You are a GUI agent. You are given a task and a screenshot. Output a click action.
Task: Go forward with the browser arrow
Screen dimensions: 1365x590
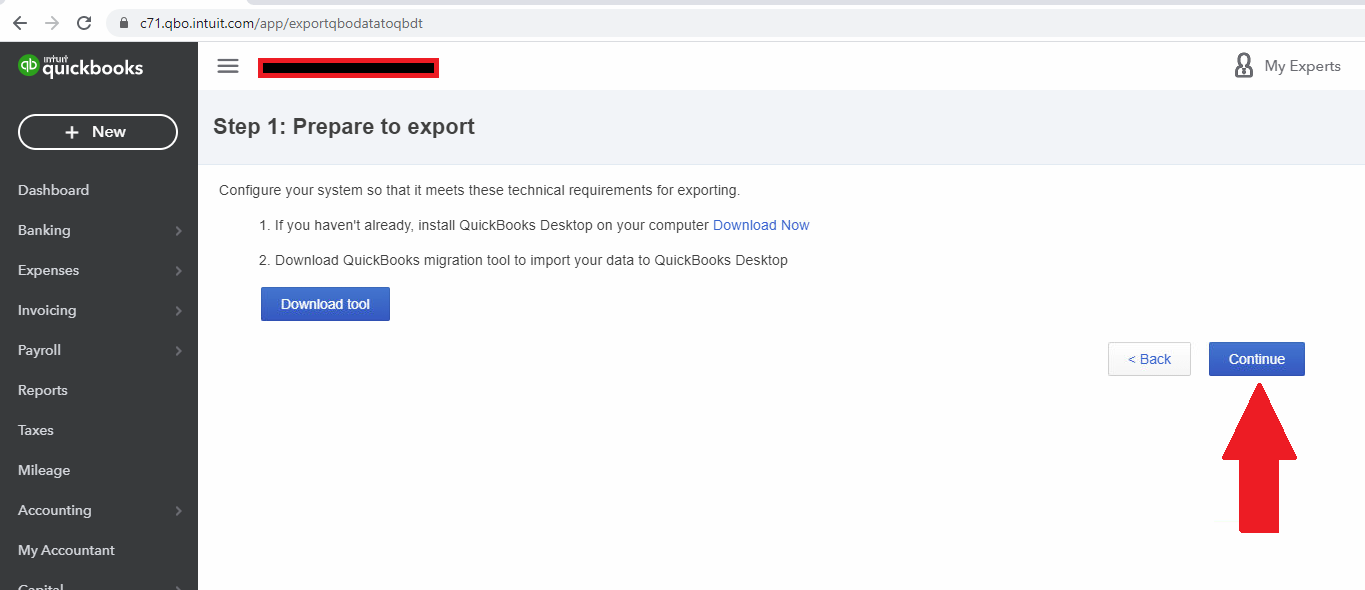pos(52,23)
